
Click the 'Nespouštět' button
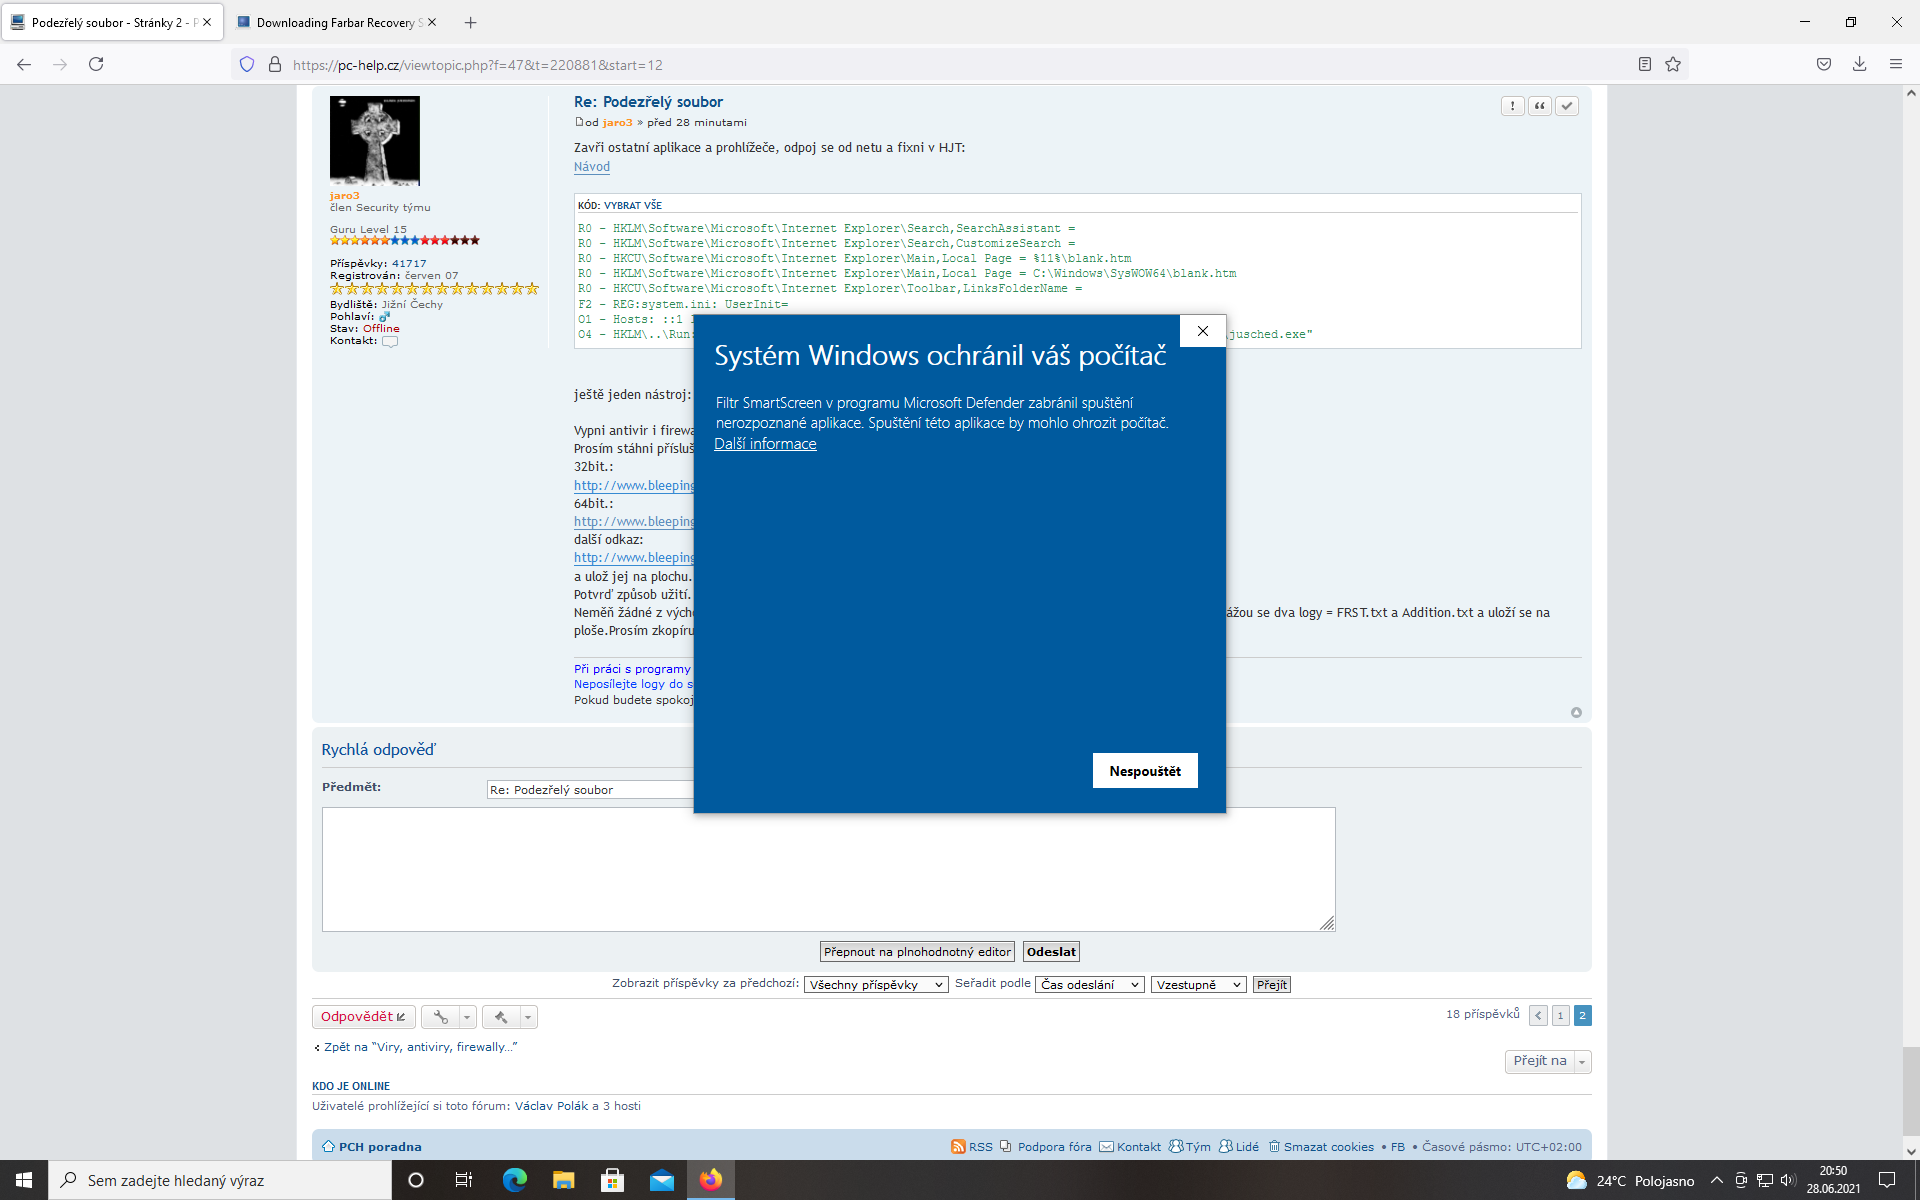point(1144,771)
